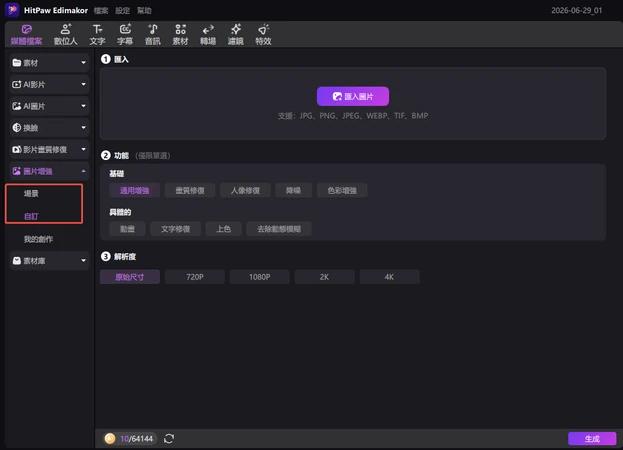Select the 文字 text tool icon
623x450 pixels.
click(x=97, y=29)
